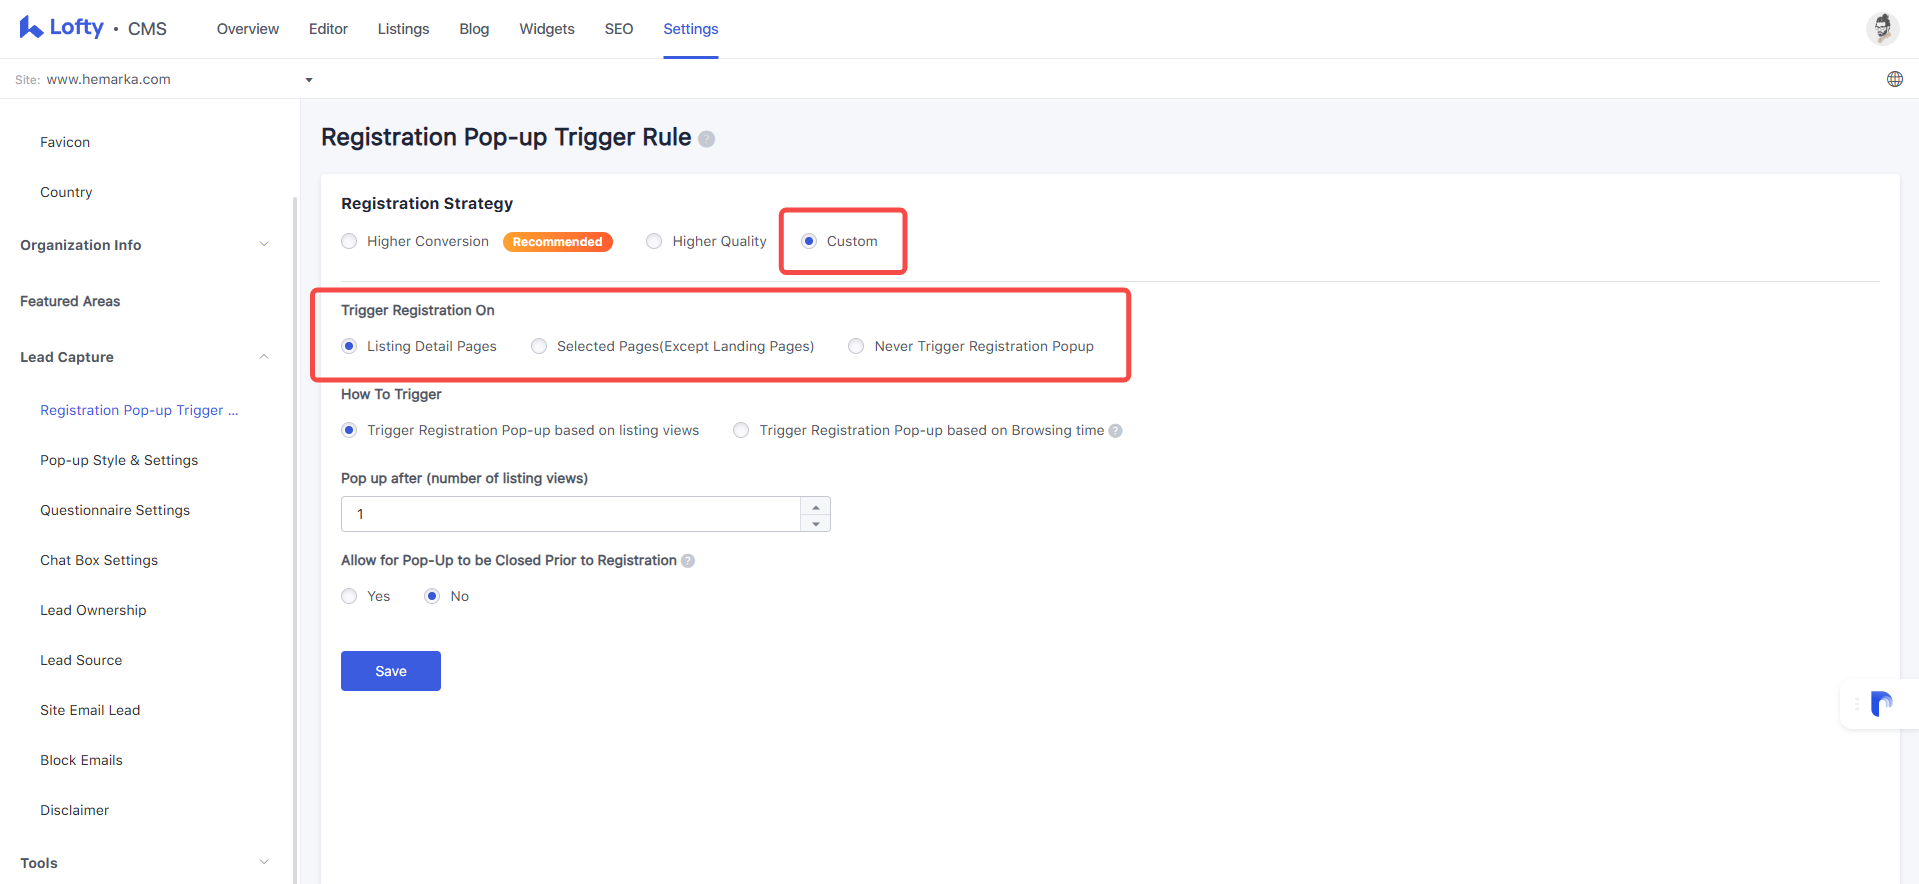Viewport: 1919px width, 884px height.
Task: Open Lead Ownership
Action: (x=93, y=610)
